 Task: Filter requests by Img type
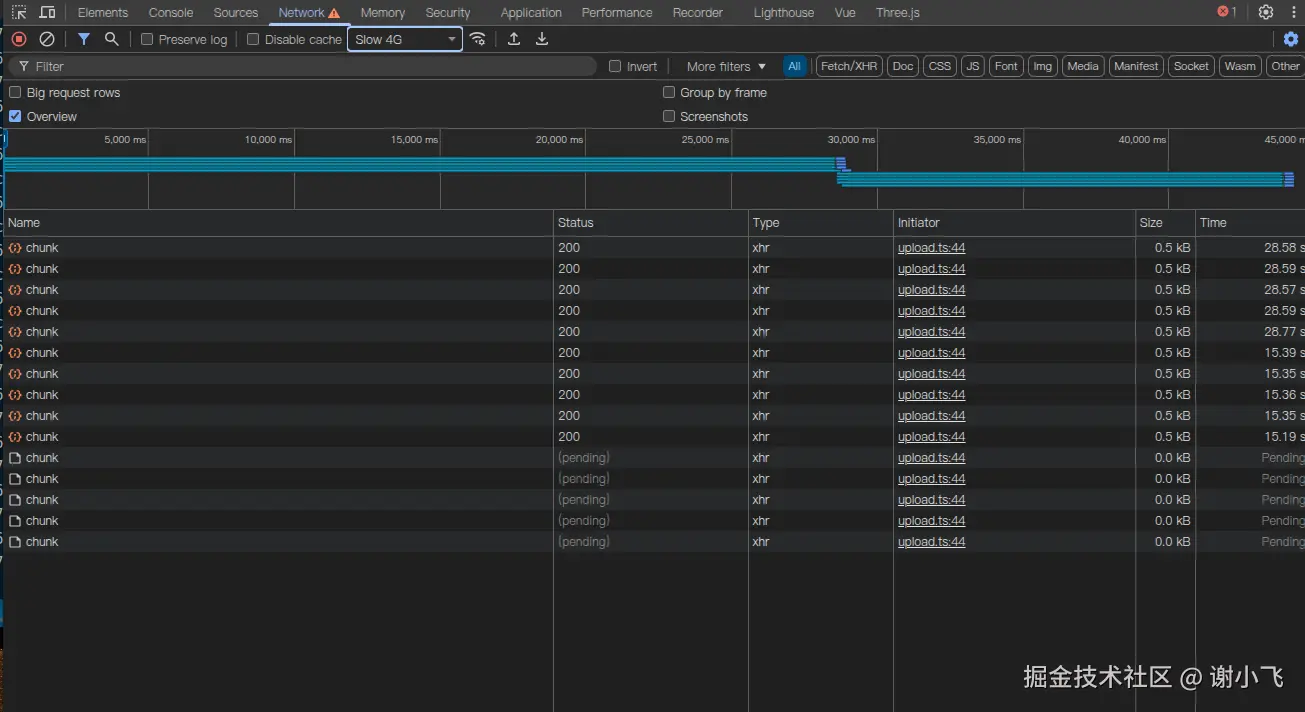tap(1043, 66)
